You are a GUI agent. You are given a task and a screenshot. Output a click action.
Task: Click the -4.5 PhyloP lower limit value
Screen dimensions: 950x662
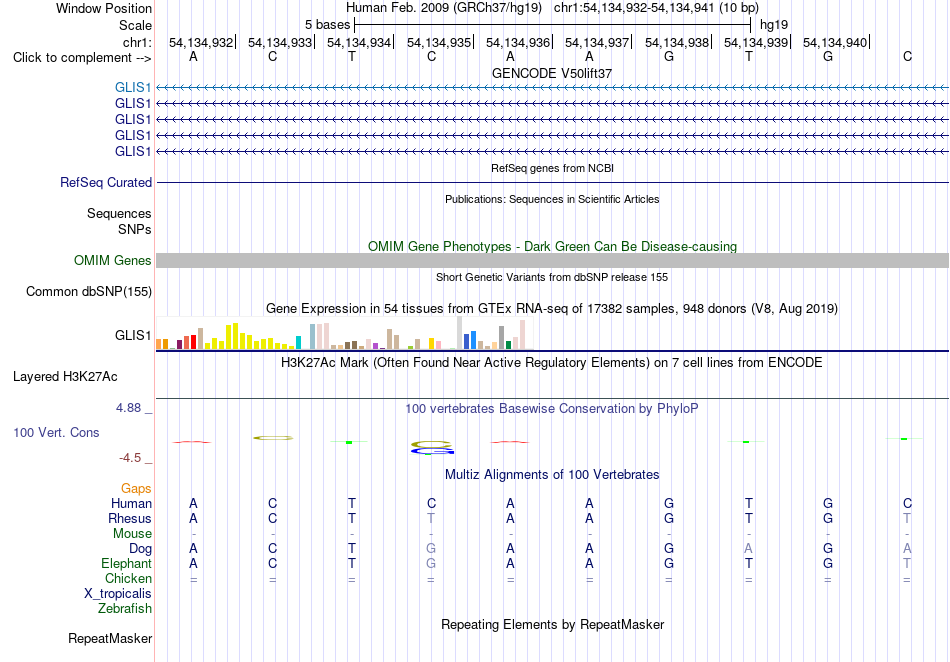(130, 458)
